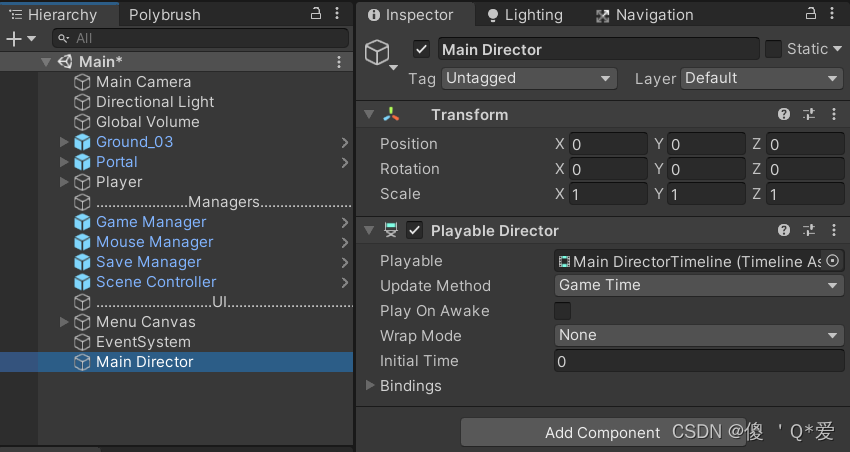Enable the Static checkbox
The width and height of the screenshot is (850, 452).
pos(773,49)
